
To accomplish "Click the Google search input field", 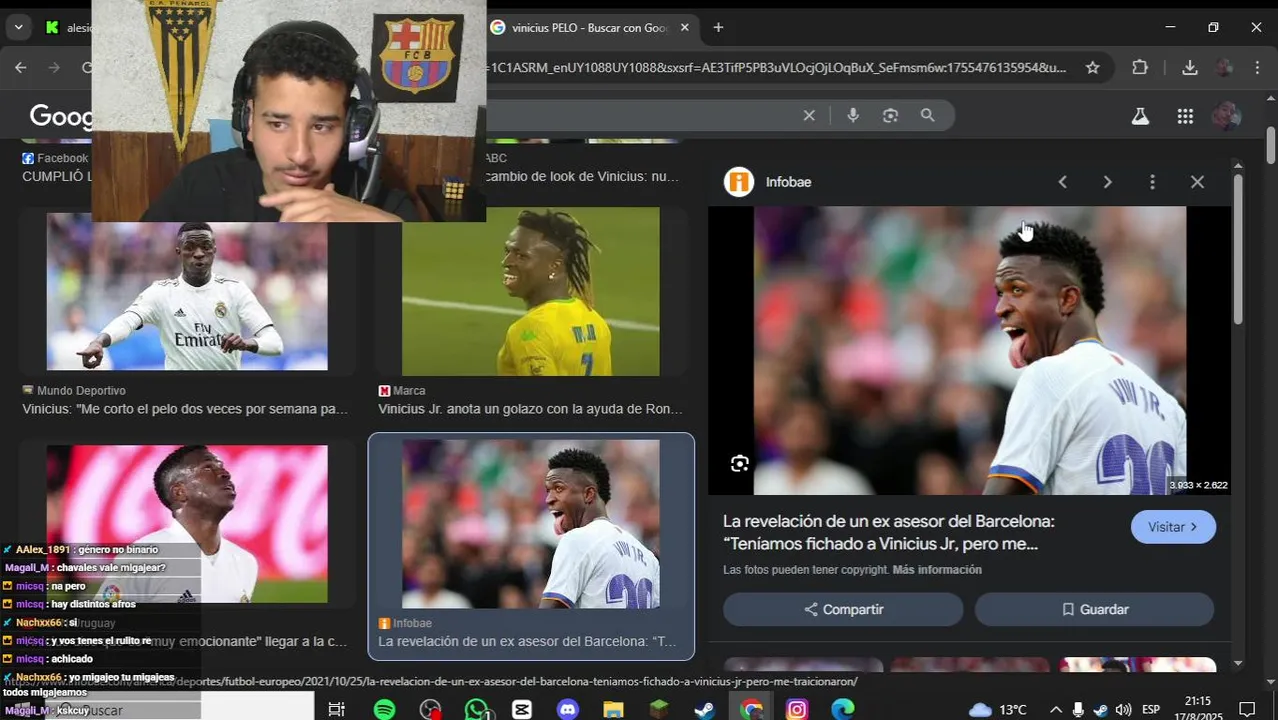I will (x=640, y=115).
